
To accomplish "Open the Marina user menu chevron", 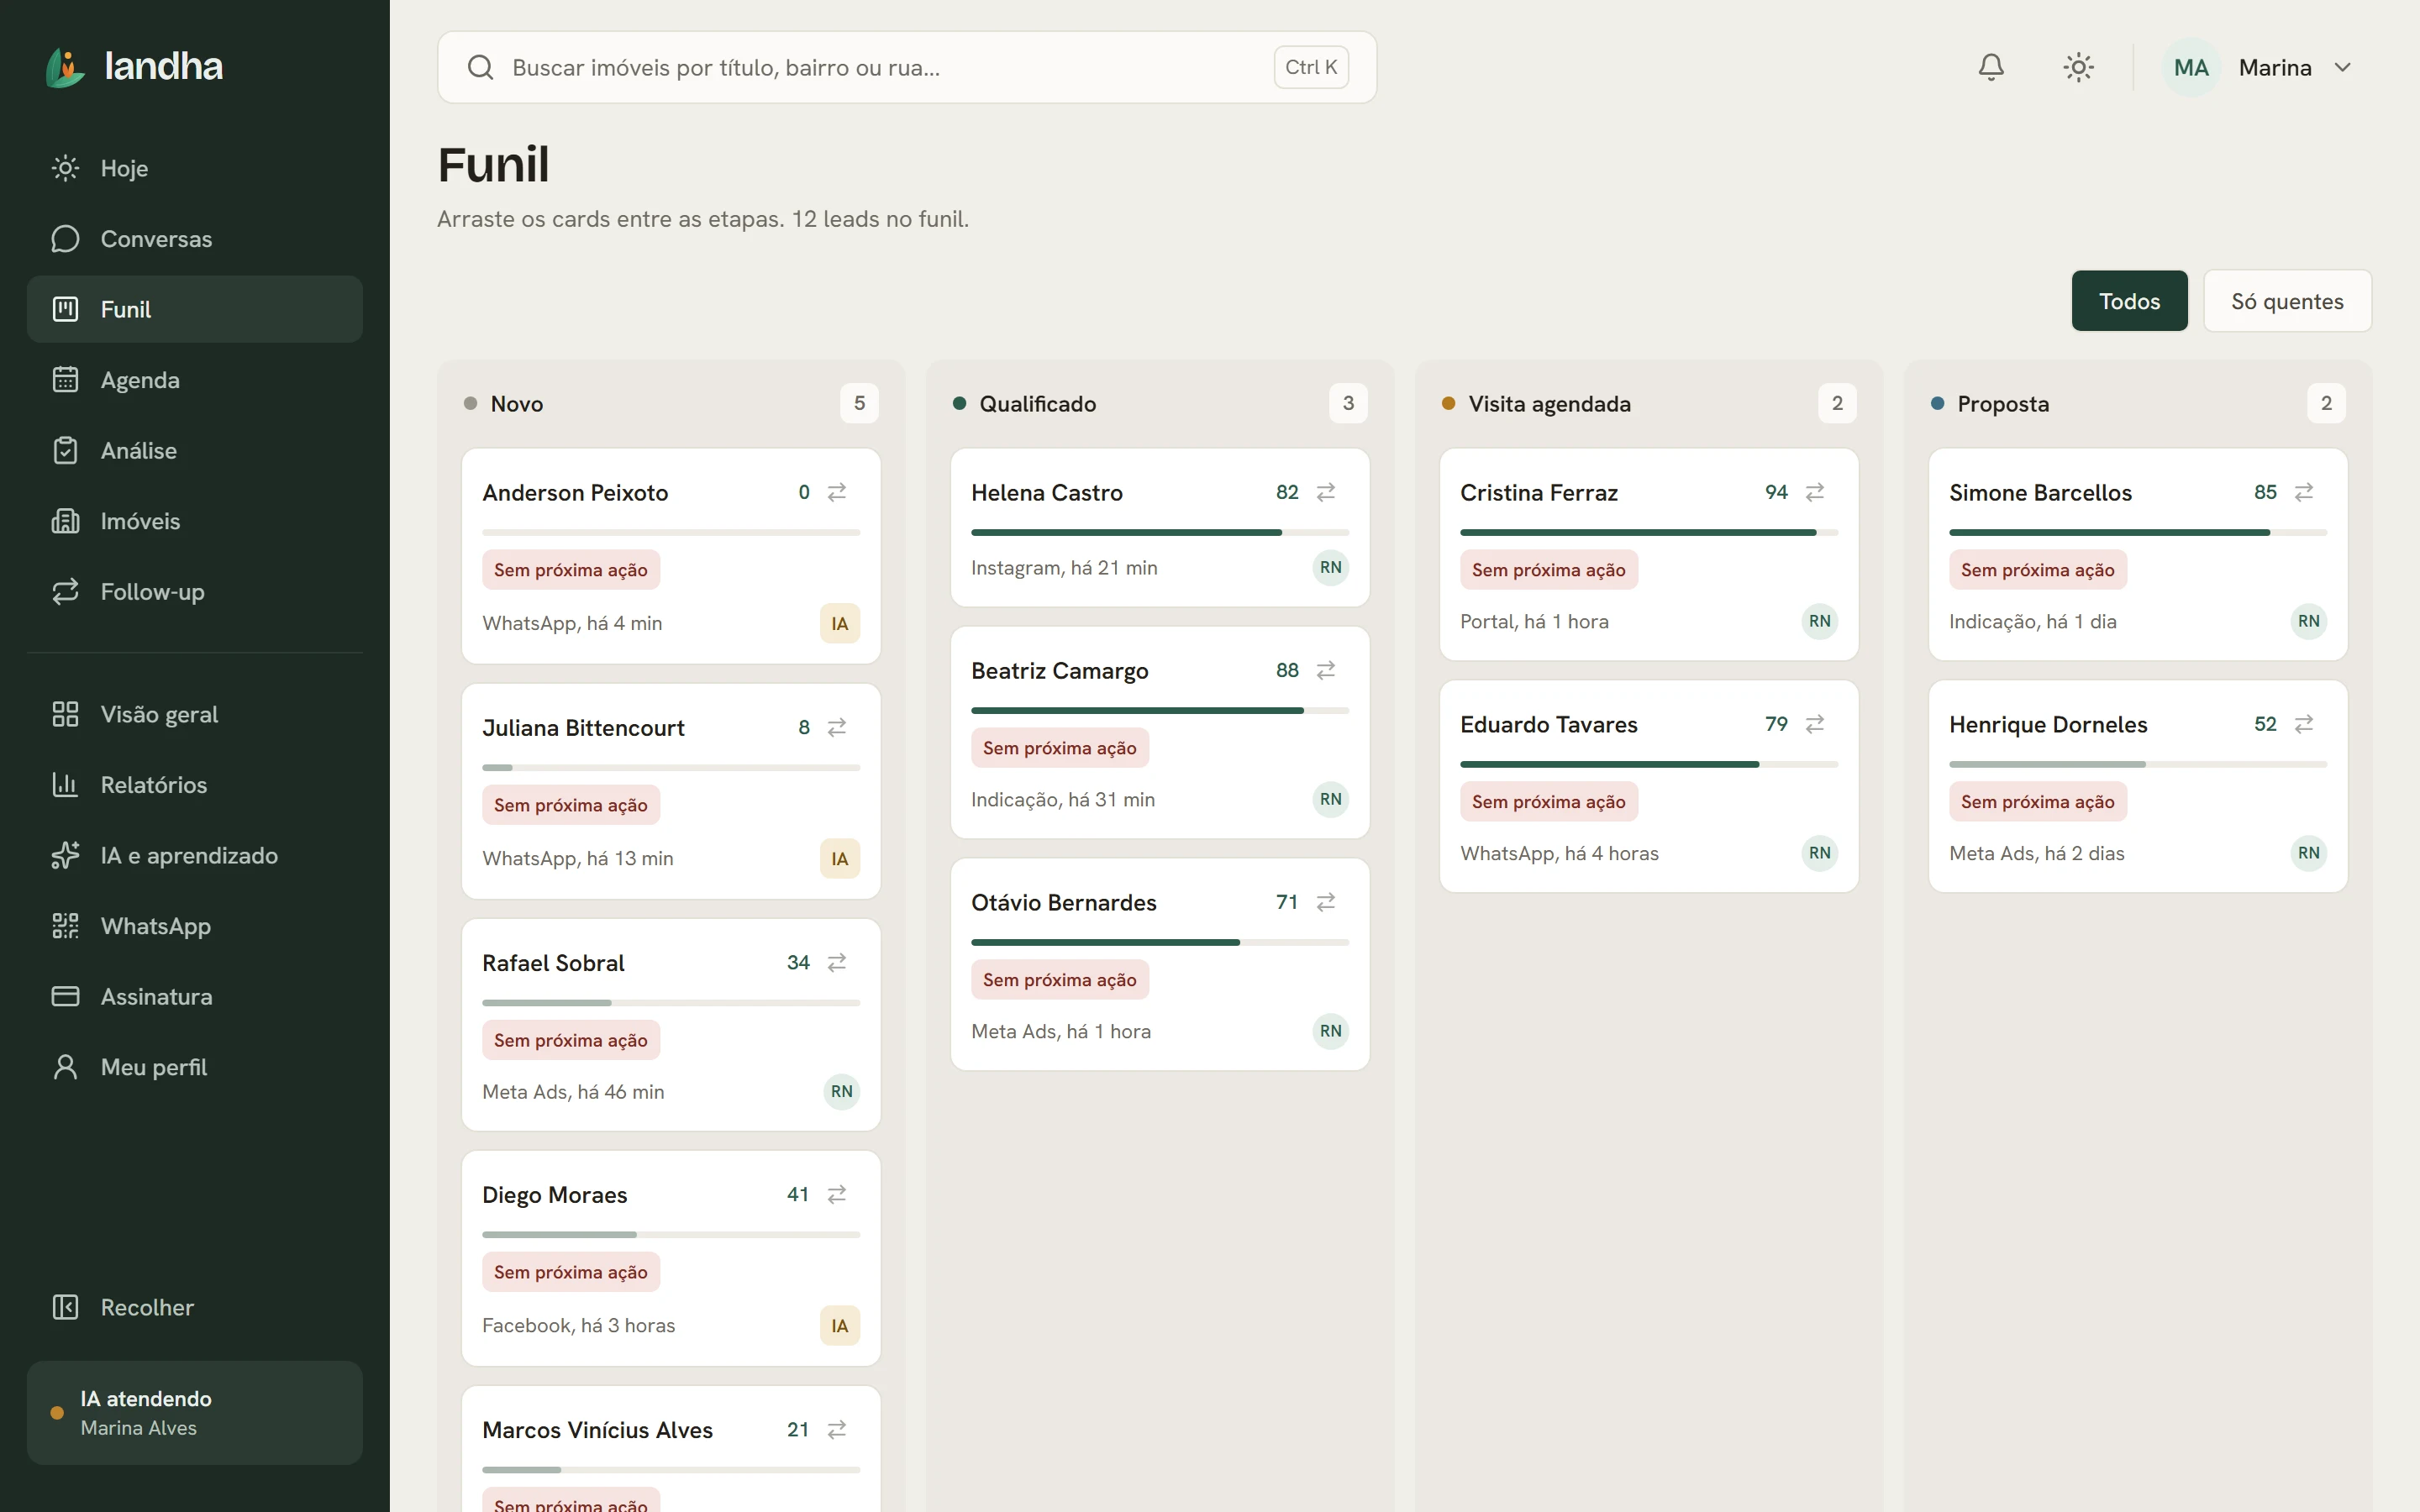I will pos(2342,67).
